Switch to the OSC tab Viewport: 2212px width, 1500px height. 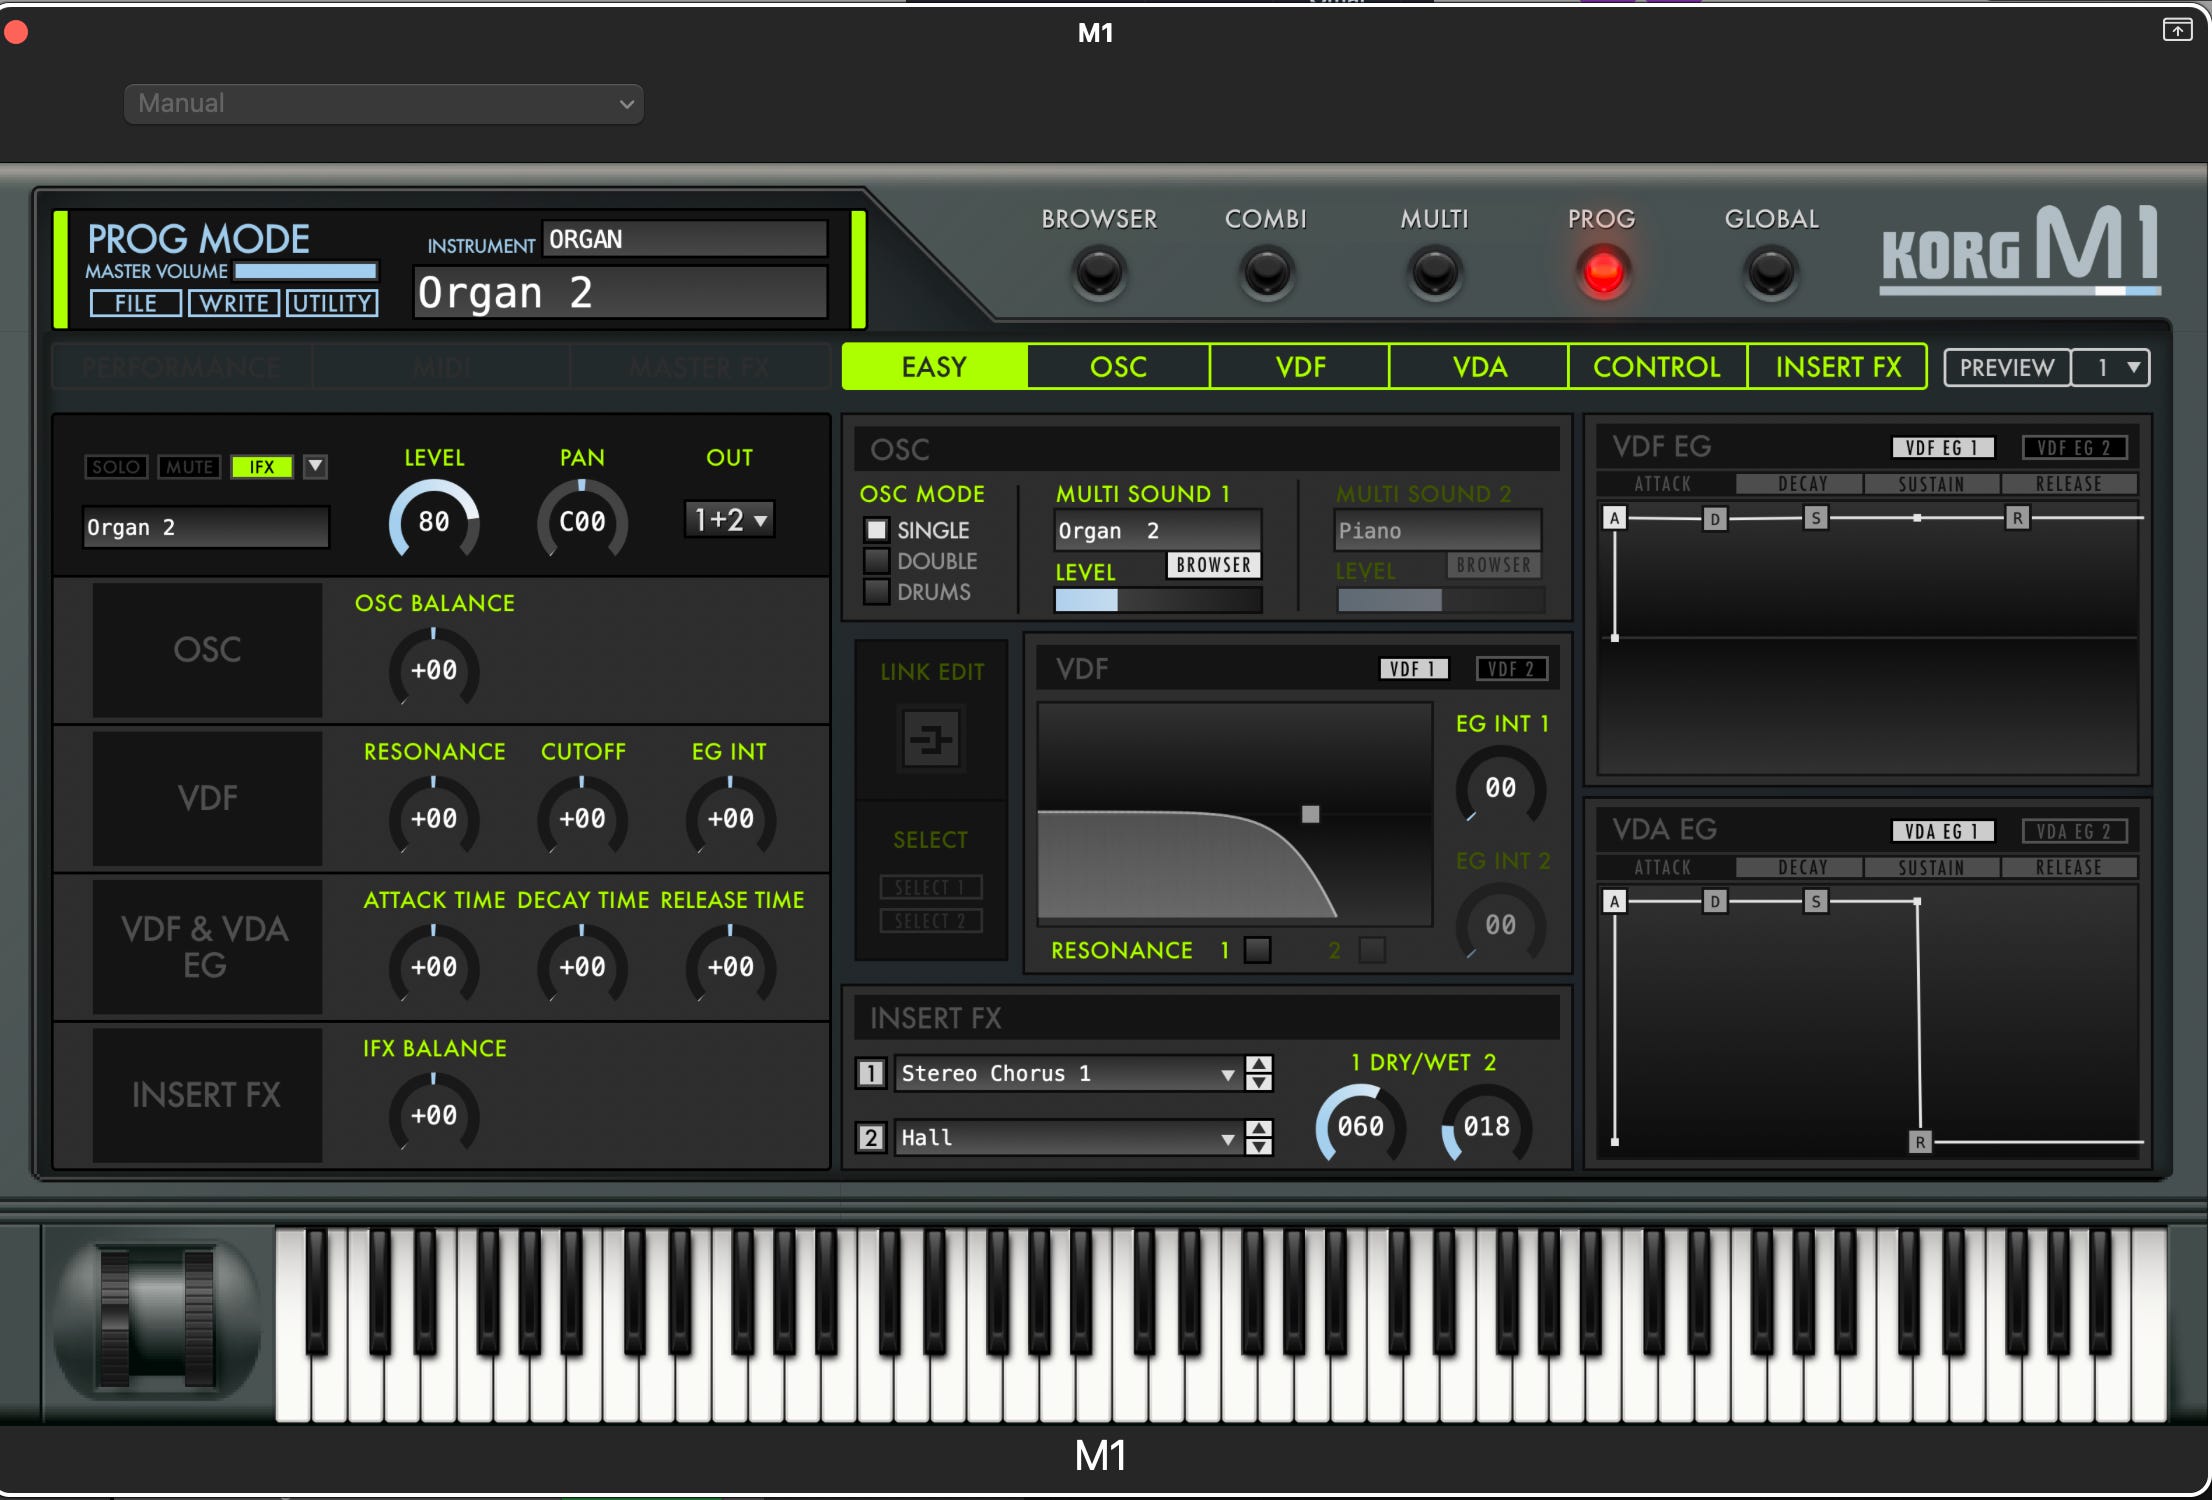click(x=1118, y=367)
